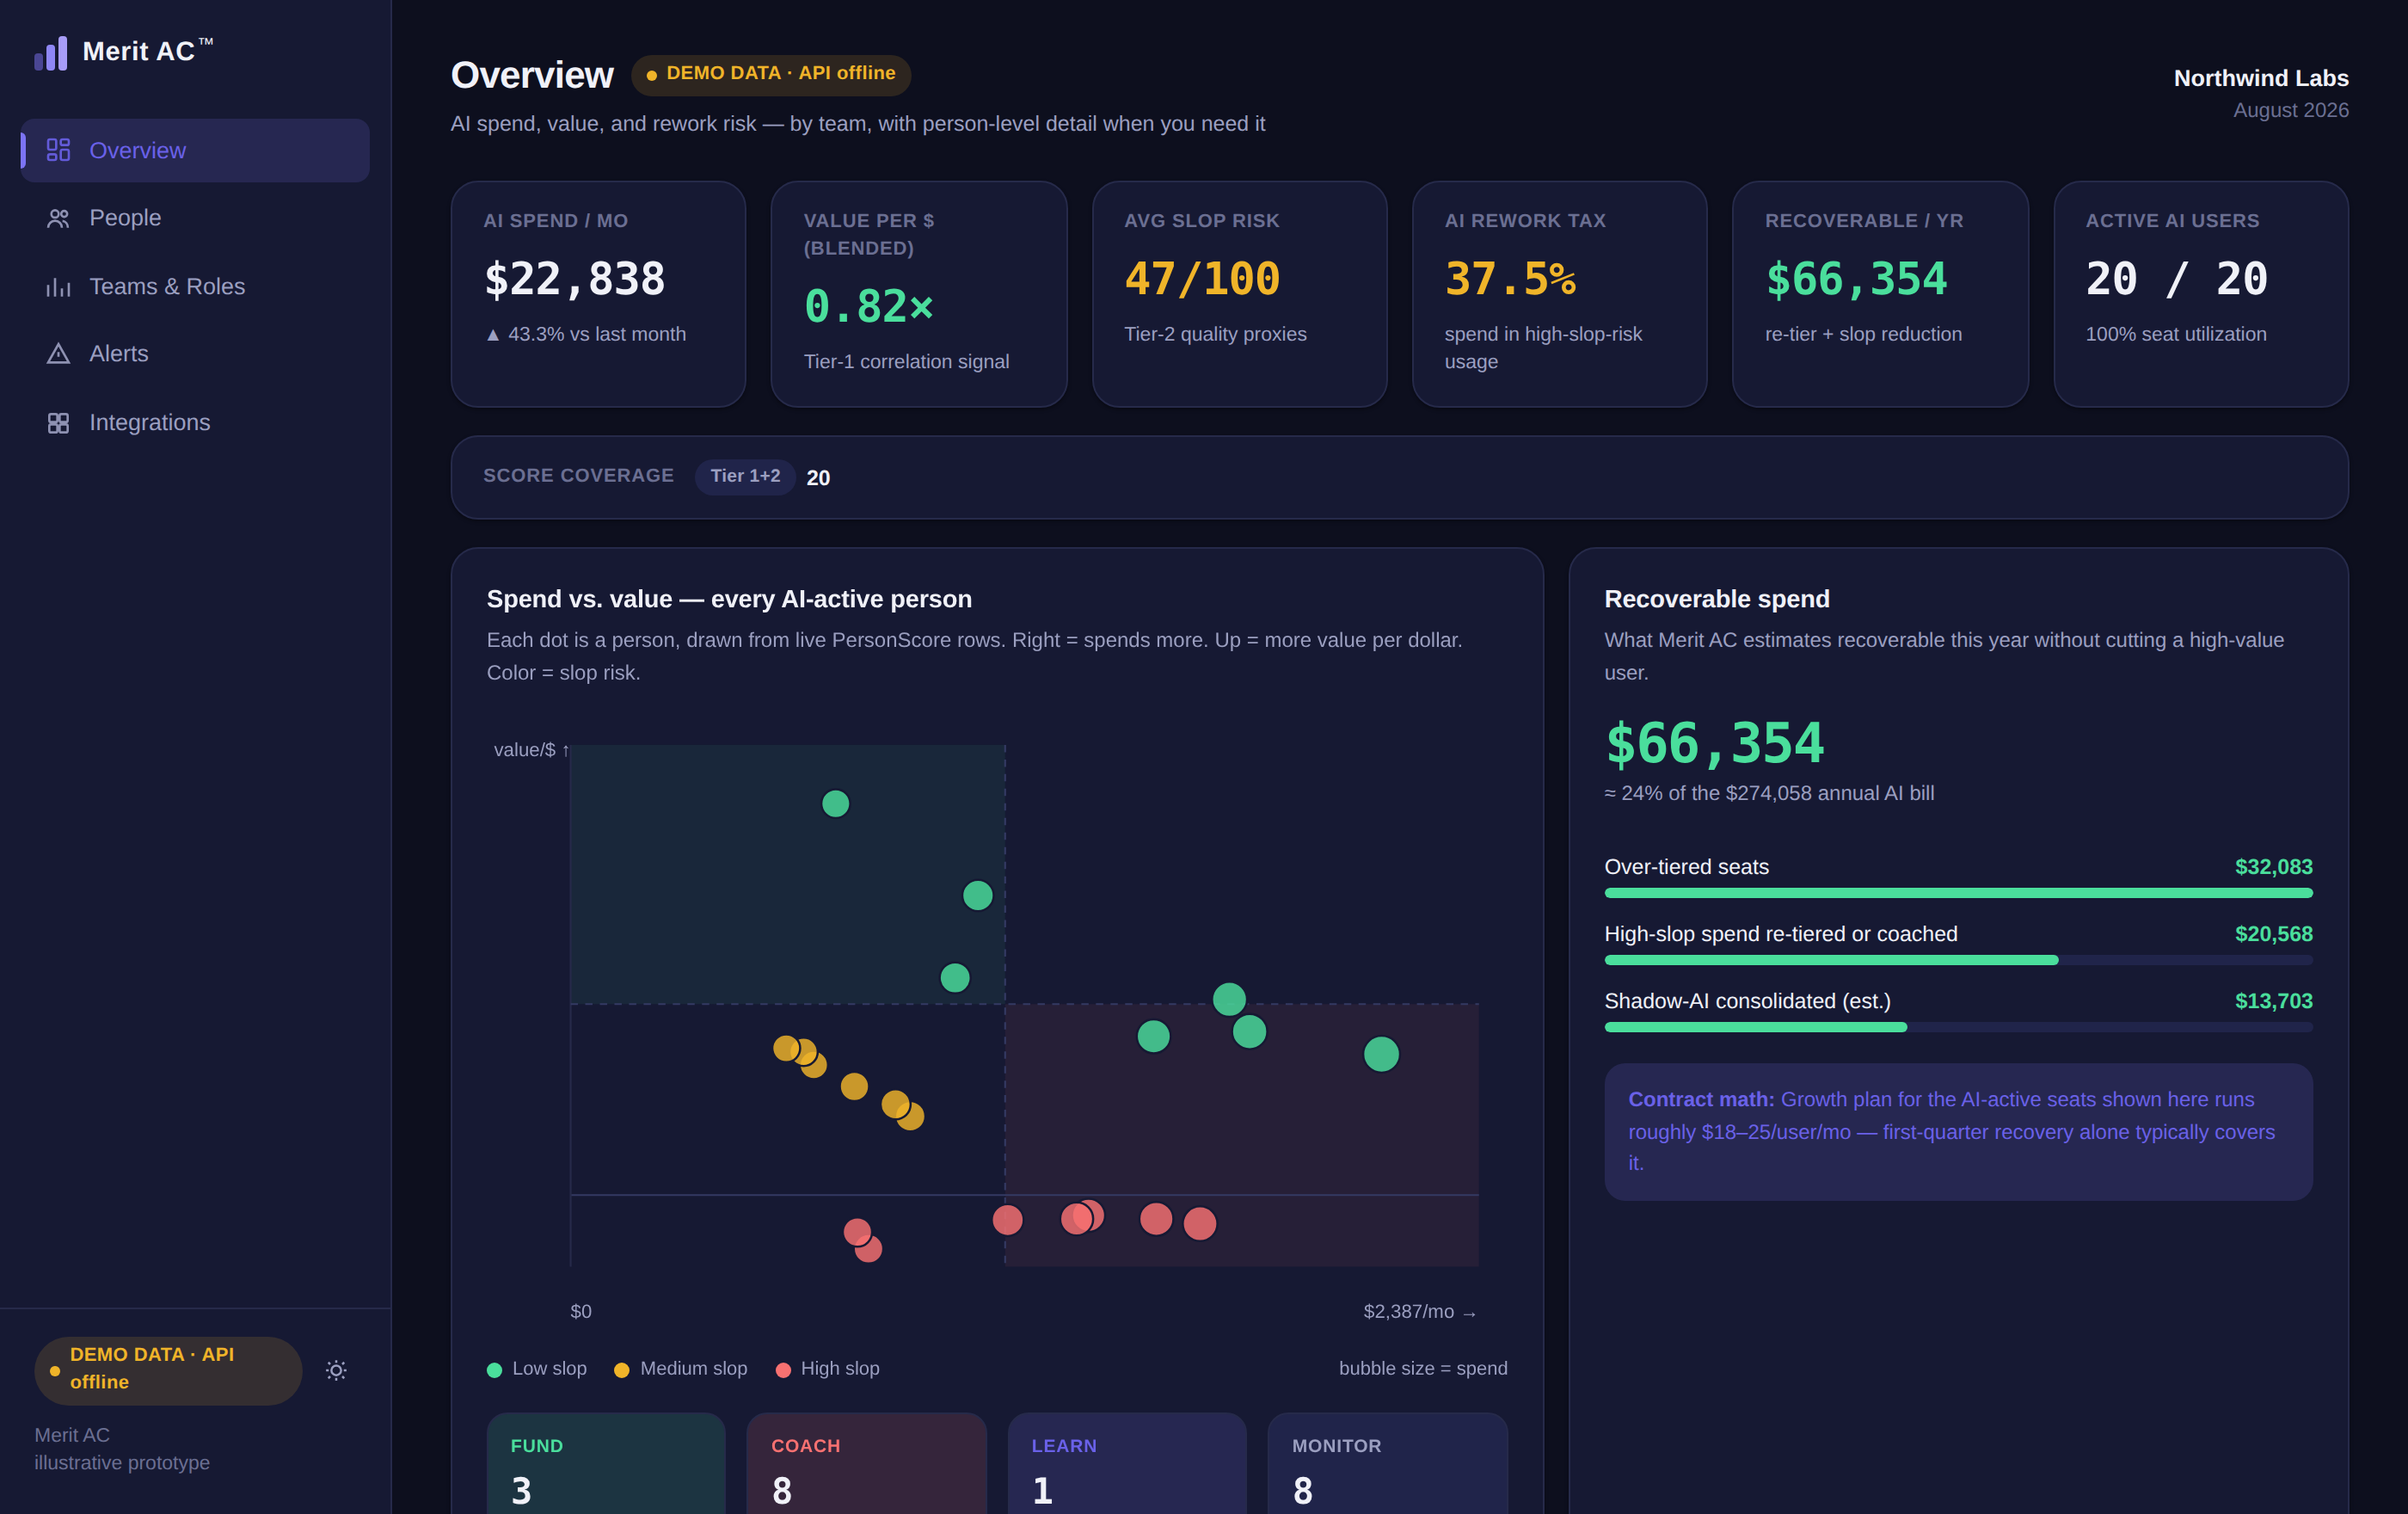2408x1514 pixels.
Task: Click the Spend vs. value chart title
Action: click(x=729, y=599)
